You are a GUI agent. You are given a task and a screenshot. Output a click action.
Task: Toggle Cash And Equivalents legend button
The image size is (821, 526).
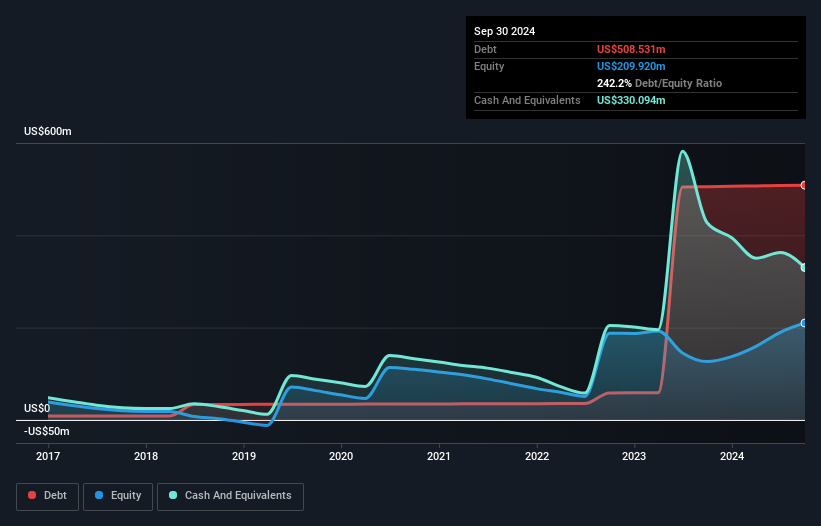point(230,496)
